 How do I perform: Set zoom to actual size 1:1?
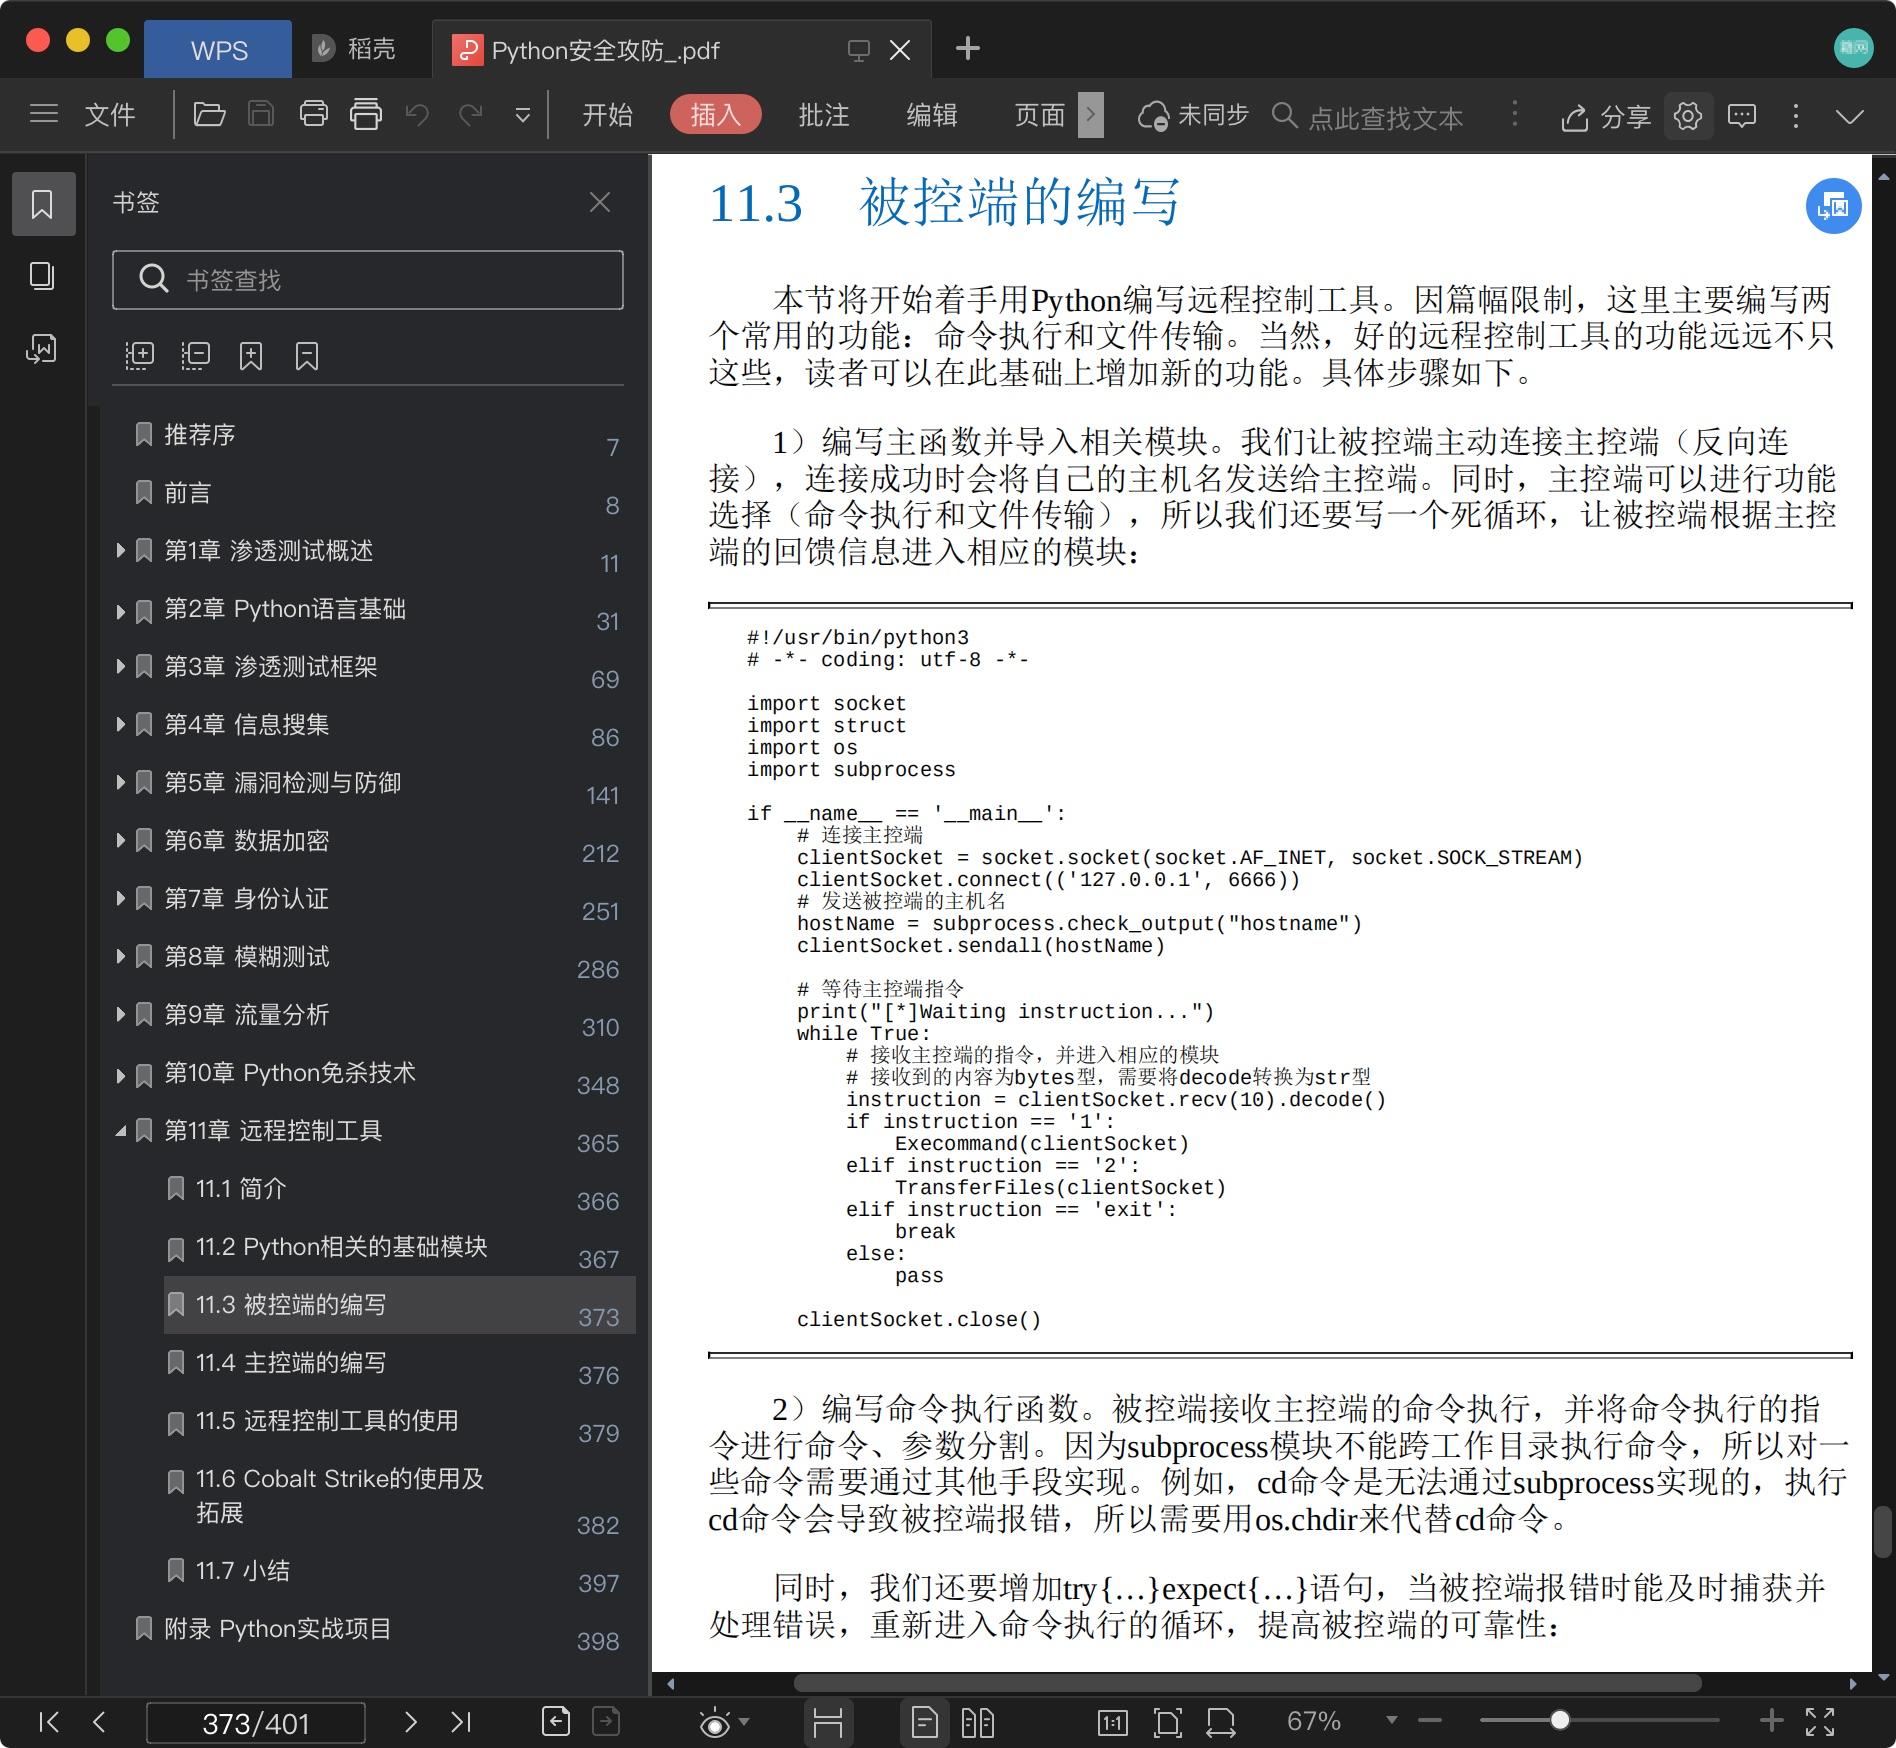pos(1112,1722)
